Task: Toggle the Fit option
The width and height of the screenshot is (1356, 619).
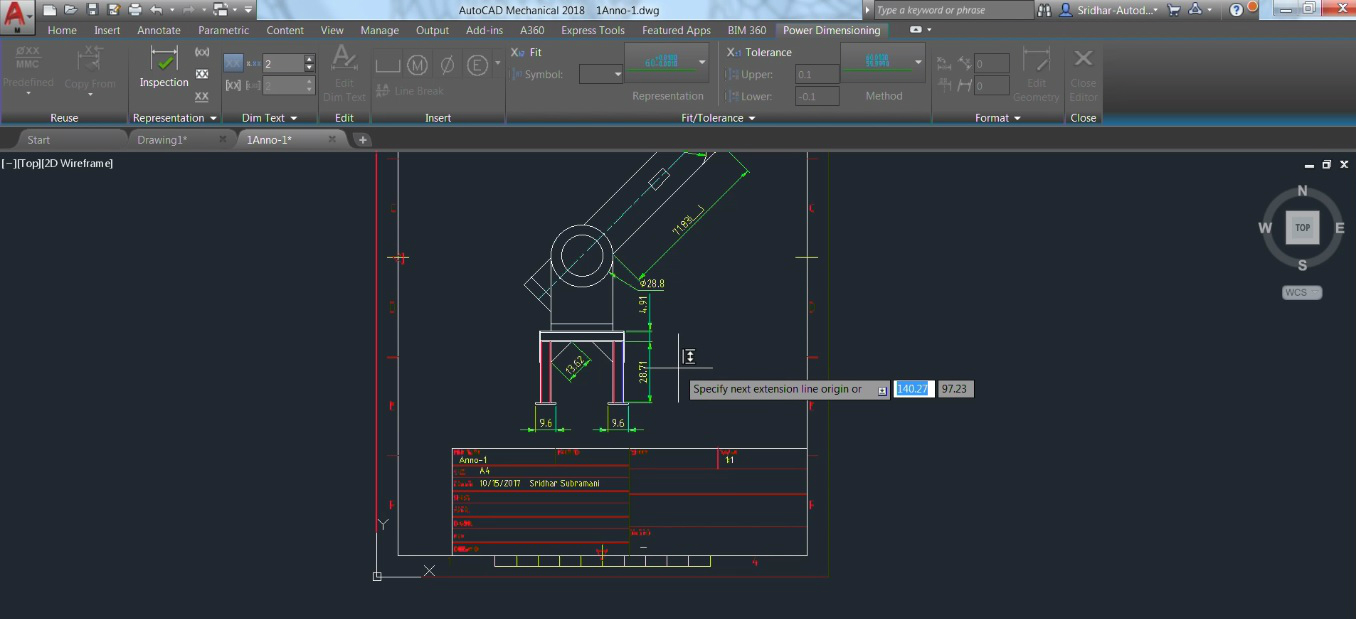Action: click(528, 52)
